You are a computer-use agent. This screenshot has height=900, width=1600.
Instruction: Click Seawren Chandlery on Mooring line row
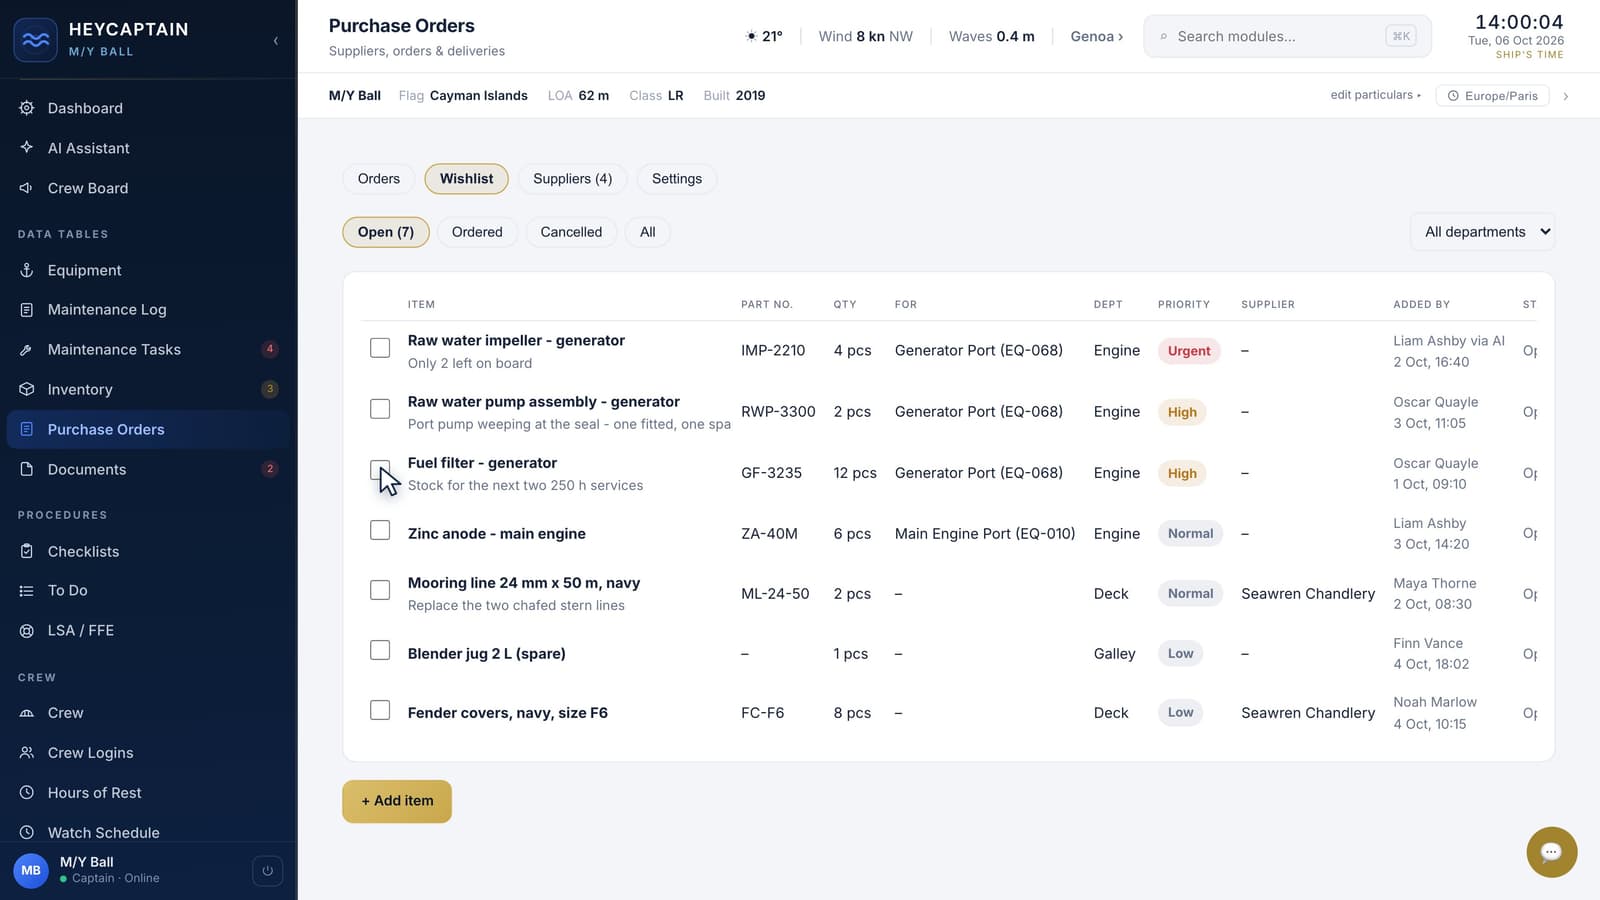coord(1308,594)
